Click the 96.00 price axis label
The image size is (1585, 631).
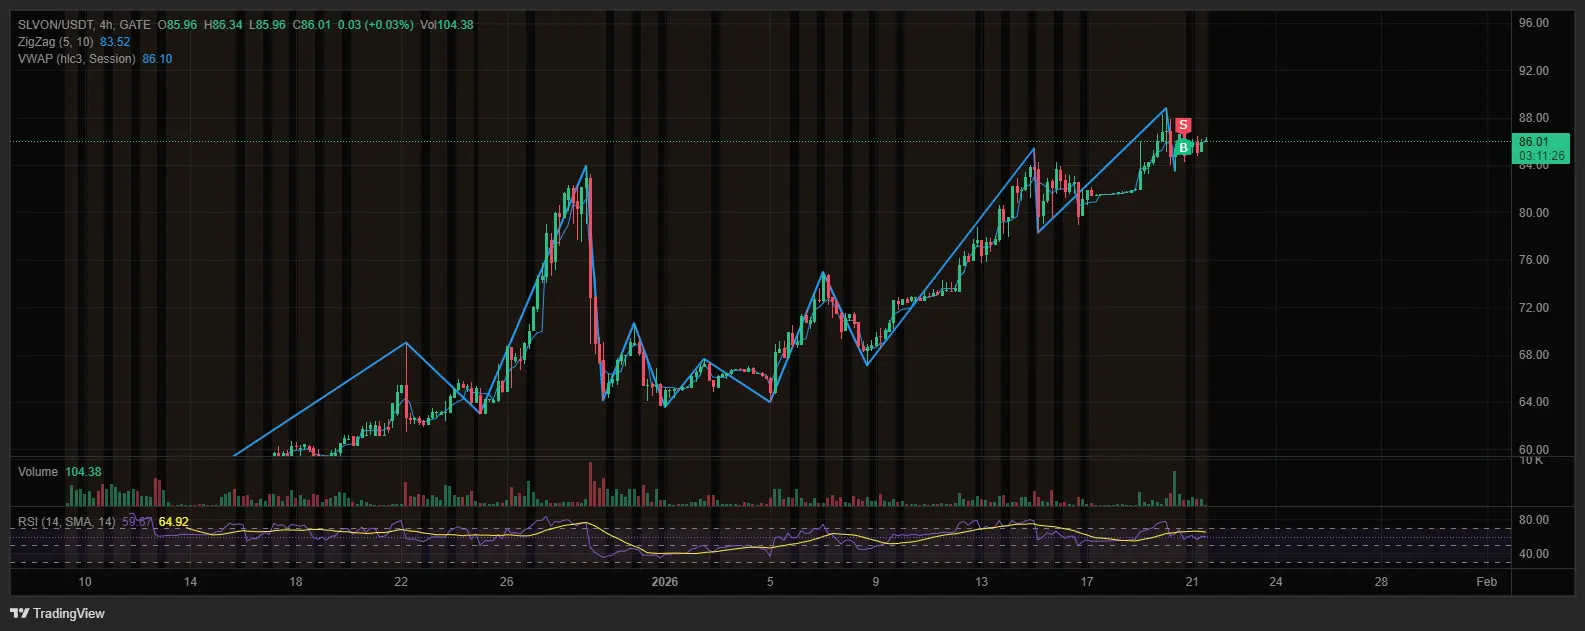click(x=1534, y=23)
